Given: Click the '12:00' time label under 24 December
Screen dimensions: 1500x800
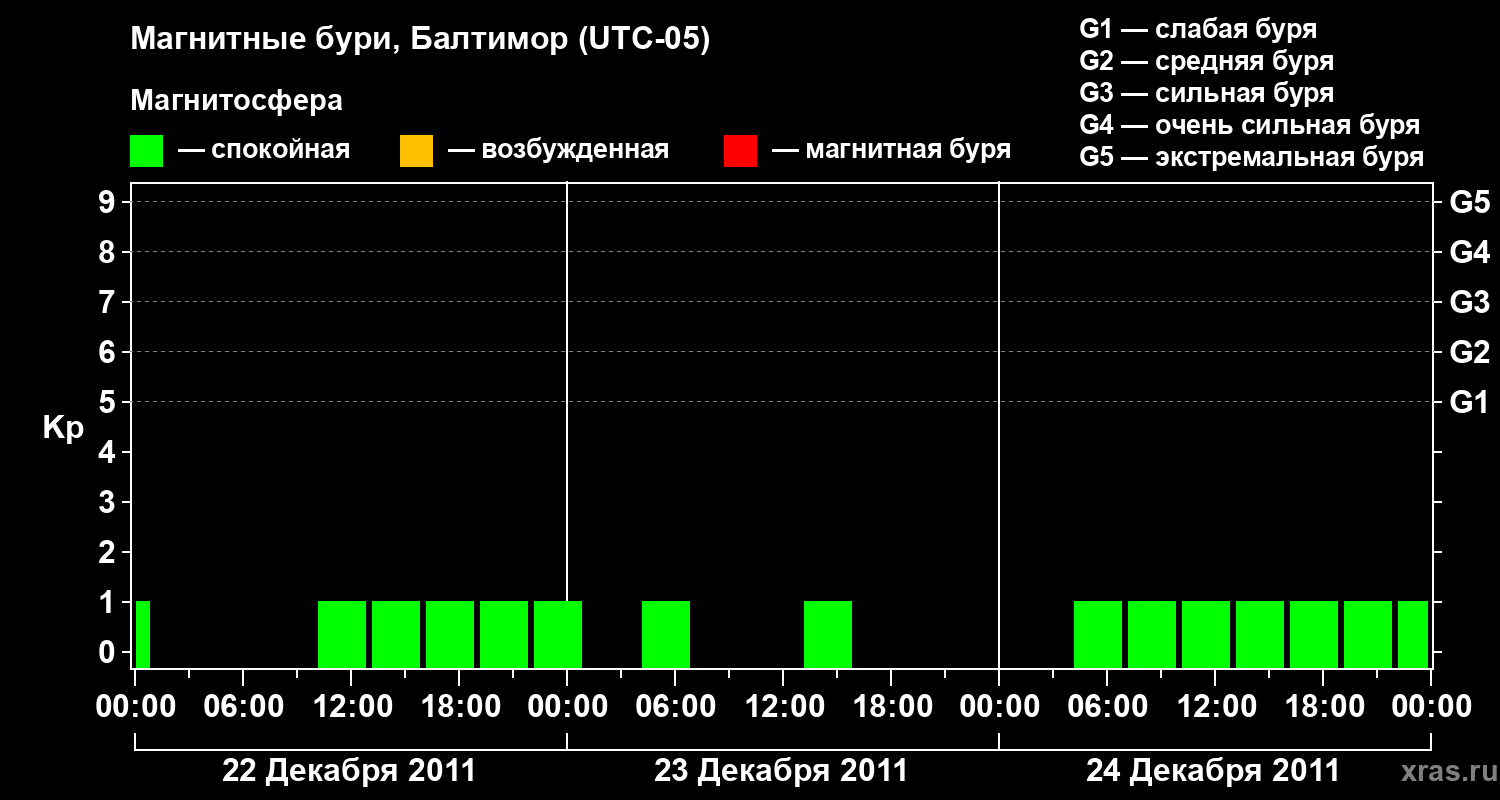Looking at the screenshot, I should click(1215, 707).
